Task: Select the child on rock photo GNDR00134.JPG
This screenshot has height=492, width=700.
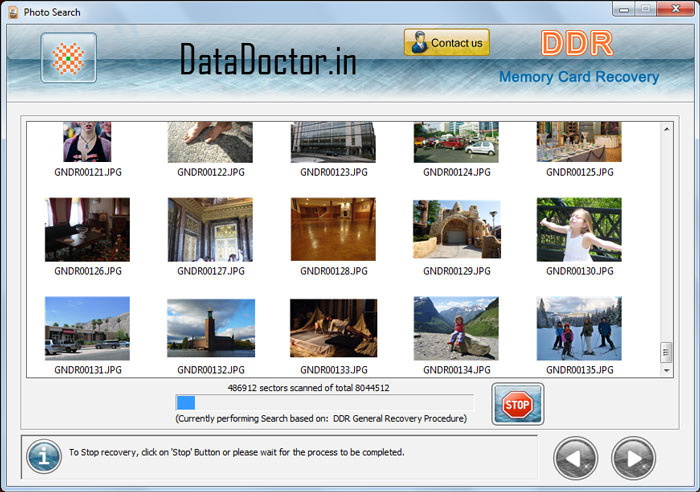Action: [x=456, y=328]
